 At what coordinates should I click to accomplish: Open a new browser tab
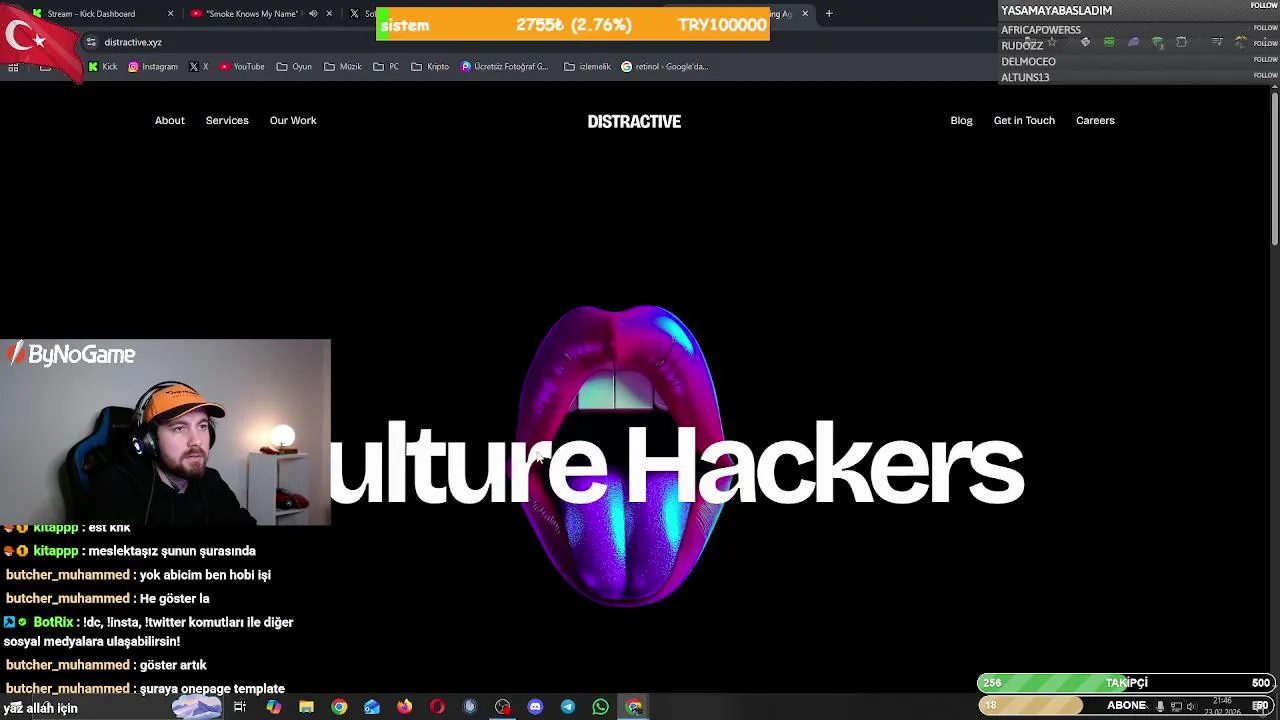tap(829, 14)
